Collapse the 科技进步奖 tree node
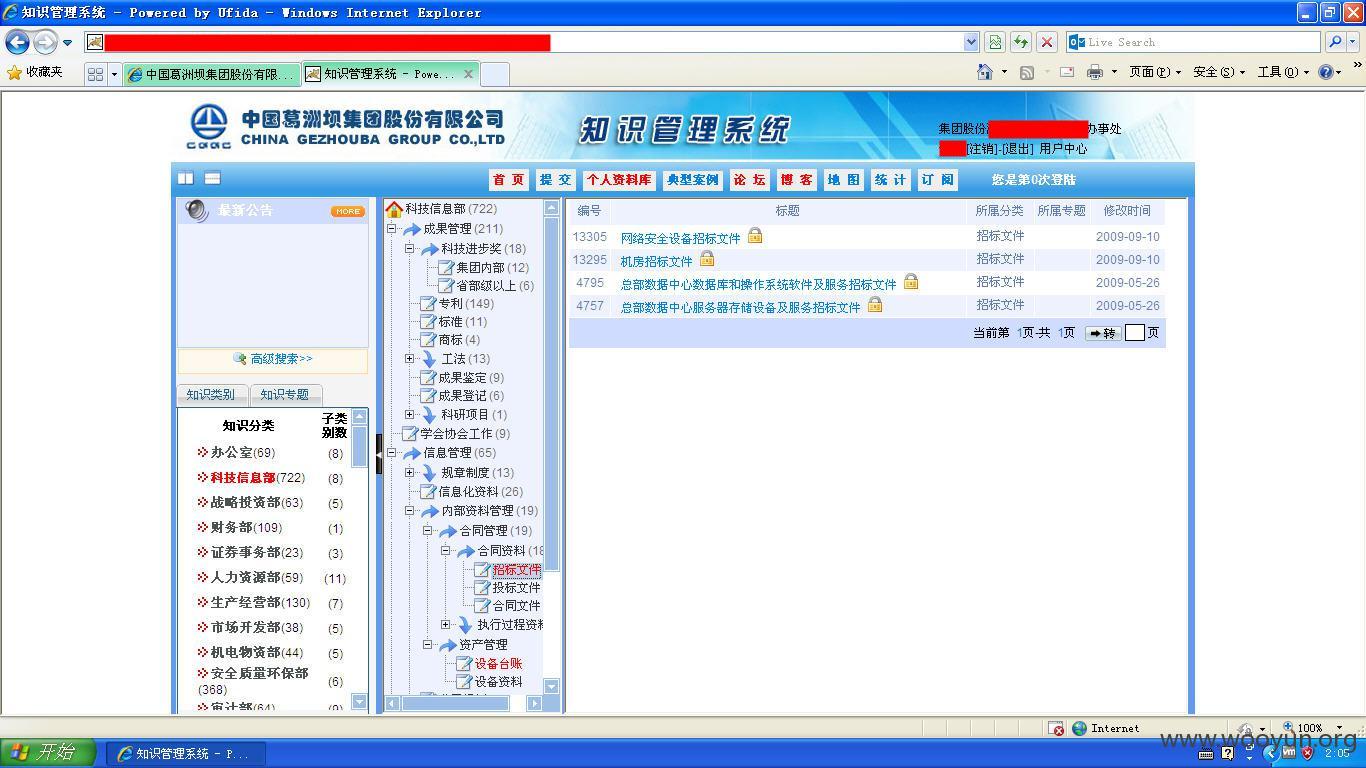Viewport: 1366px width, 768px height. pyautogui.click(x=409, y=248)
